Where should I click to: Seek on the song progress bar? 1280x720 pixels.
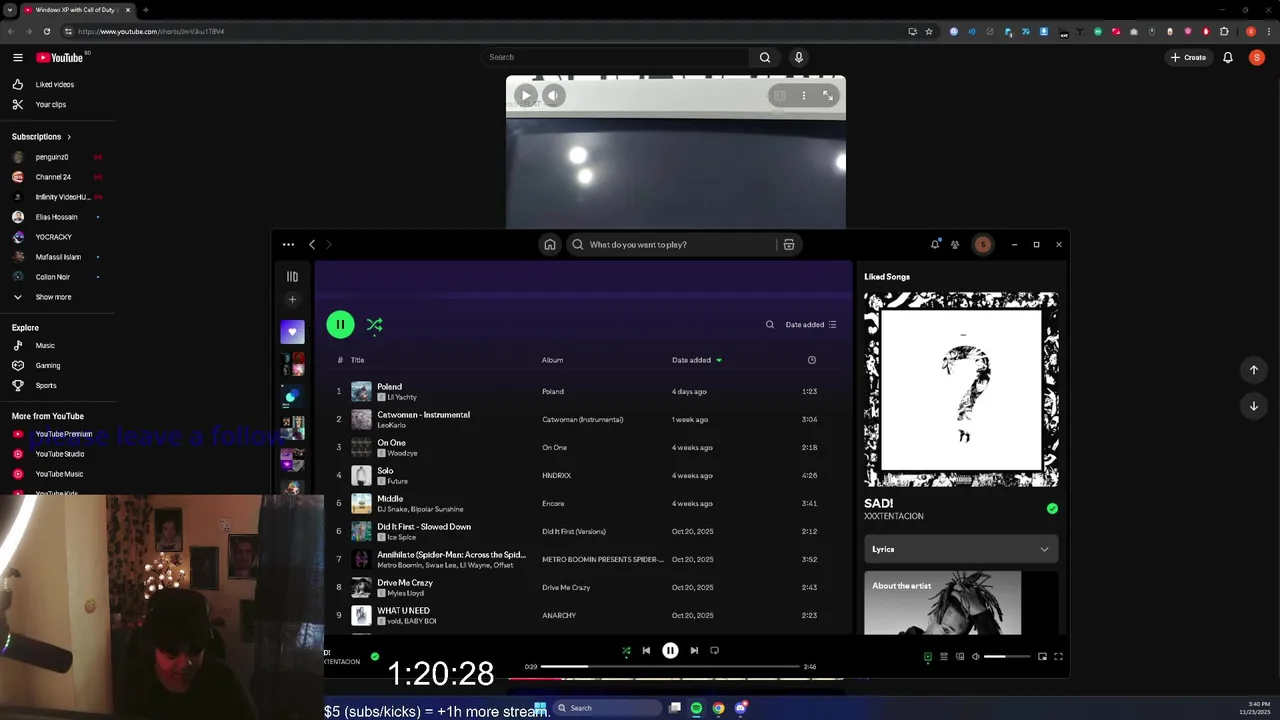670,666
